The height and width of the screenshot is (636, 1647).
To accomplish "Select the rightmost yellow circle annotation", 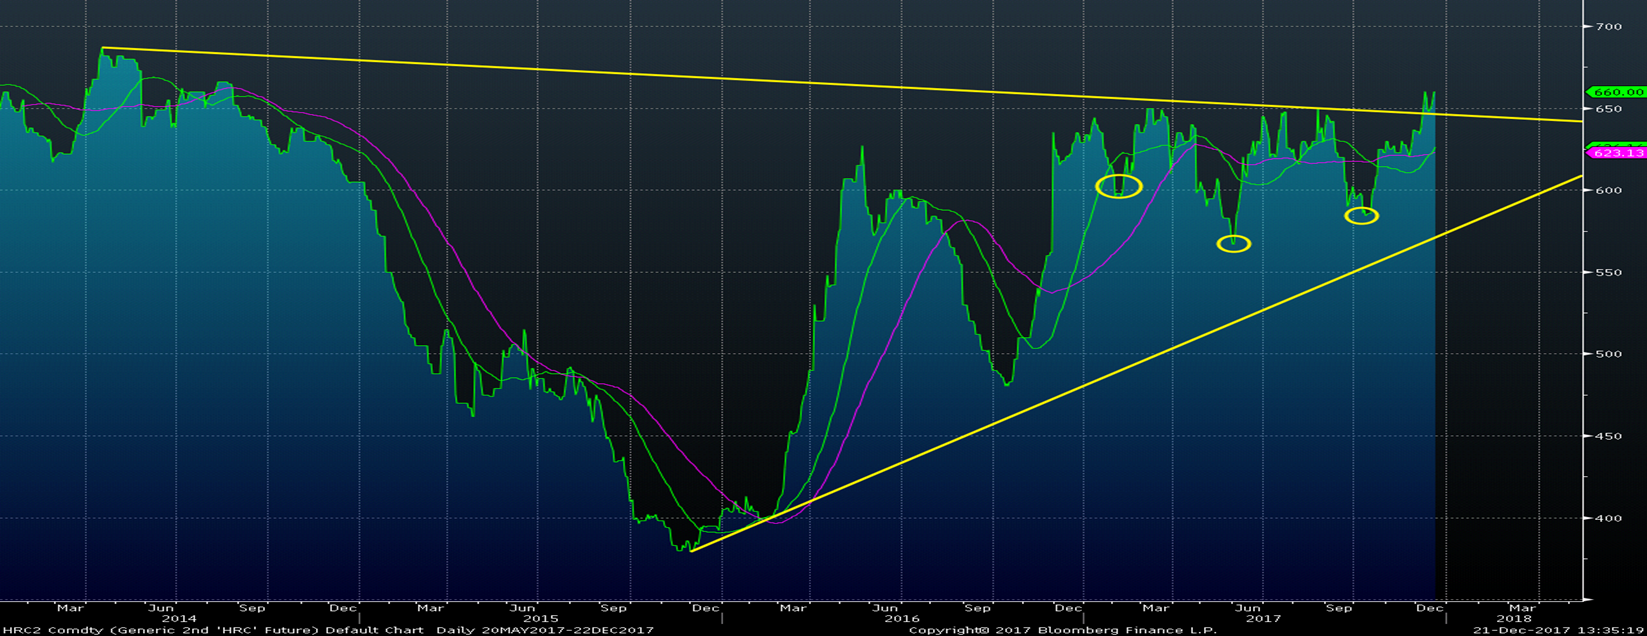I will point(1361,215).
